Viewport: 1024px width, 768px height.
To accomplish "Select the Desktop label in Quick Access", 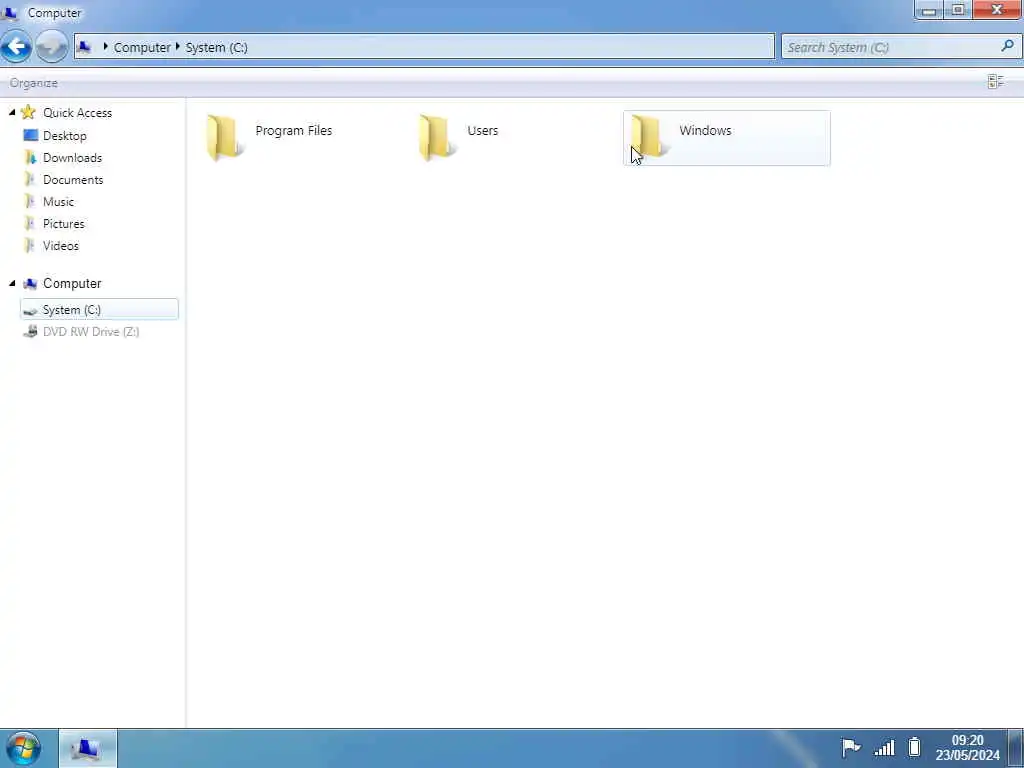I will point(65,136).
